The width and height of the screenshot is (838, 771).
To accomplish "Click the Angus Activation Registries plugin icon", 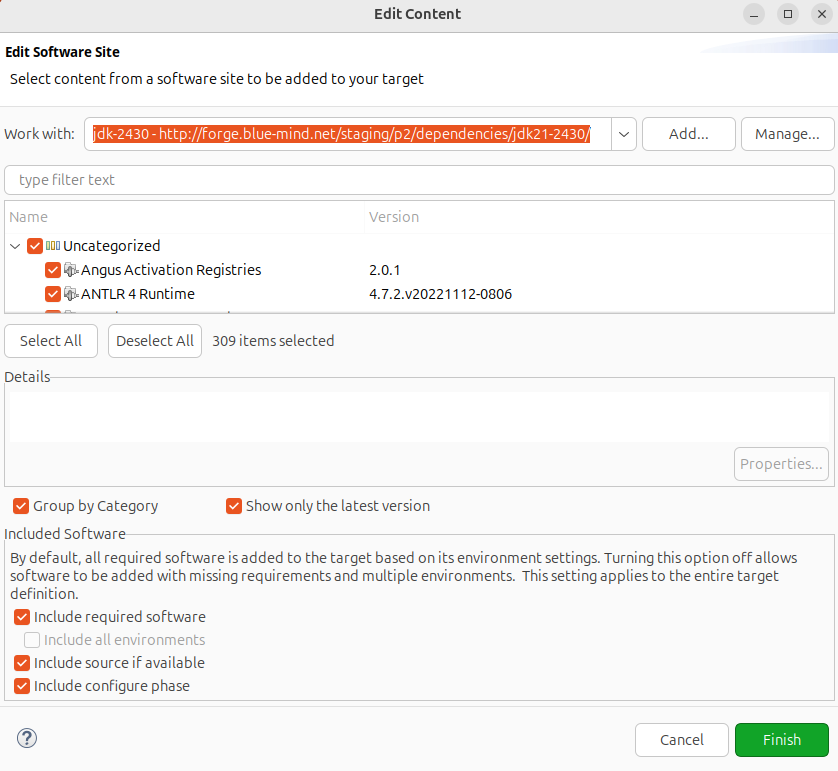I will click(71, 270).
